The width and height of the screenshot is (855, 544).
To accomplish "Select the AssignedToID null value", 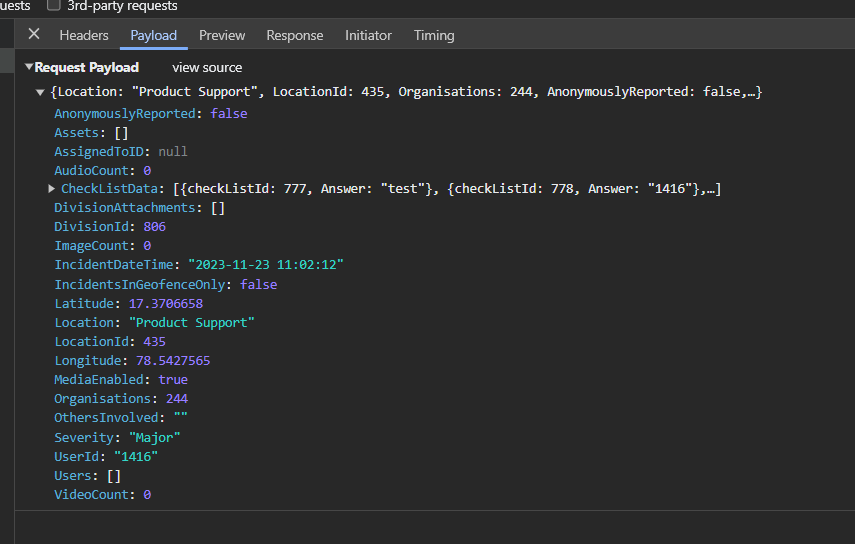I will [x=172, y=151].
